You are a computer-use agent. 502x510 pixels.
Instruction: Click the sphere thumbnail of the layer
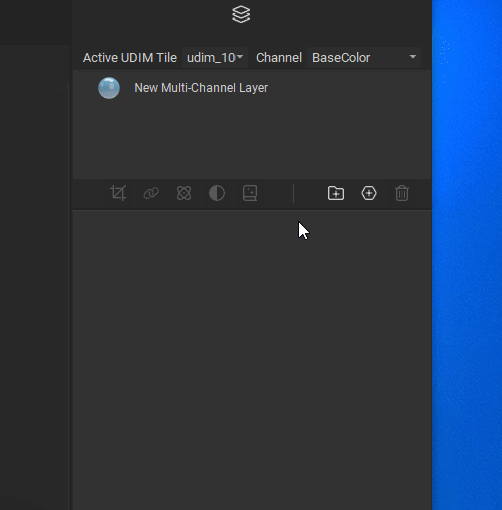point(109,88)
